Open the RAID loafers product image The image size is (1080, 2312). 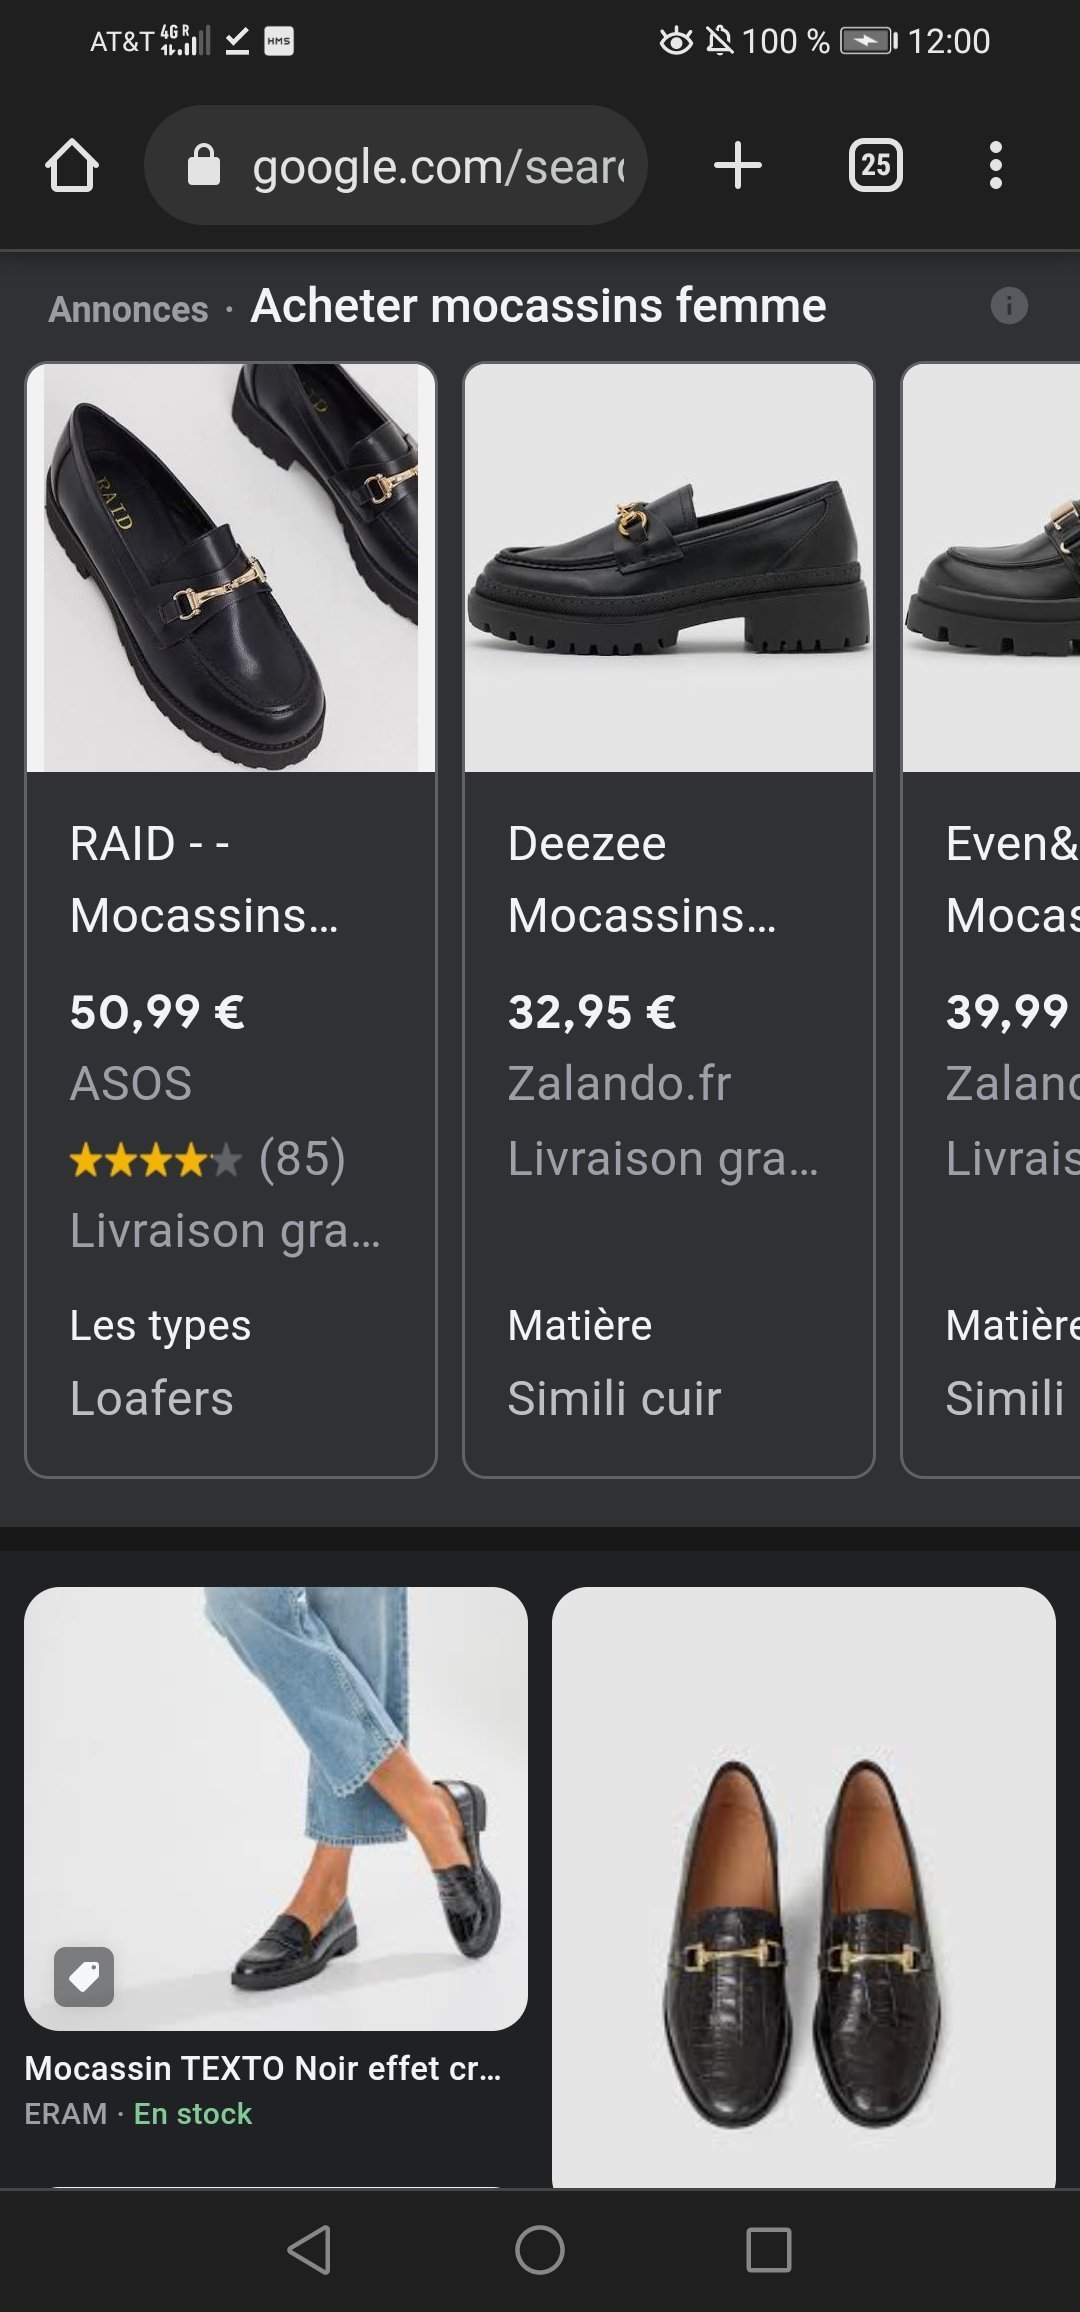point(231,567)
